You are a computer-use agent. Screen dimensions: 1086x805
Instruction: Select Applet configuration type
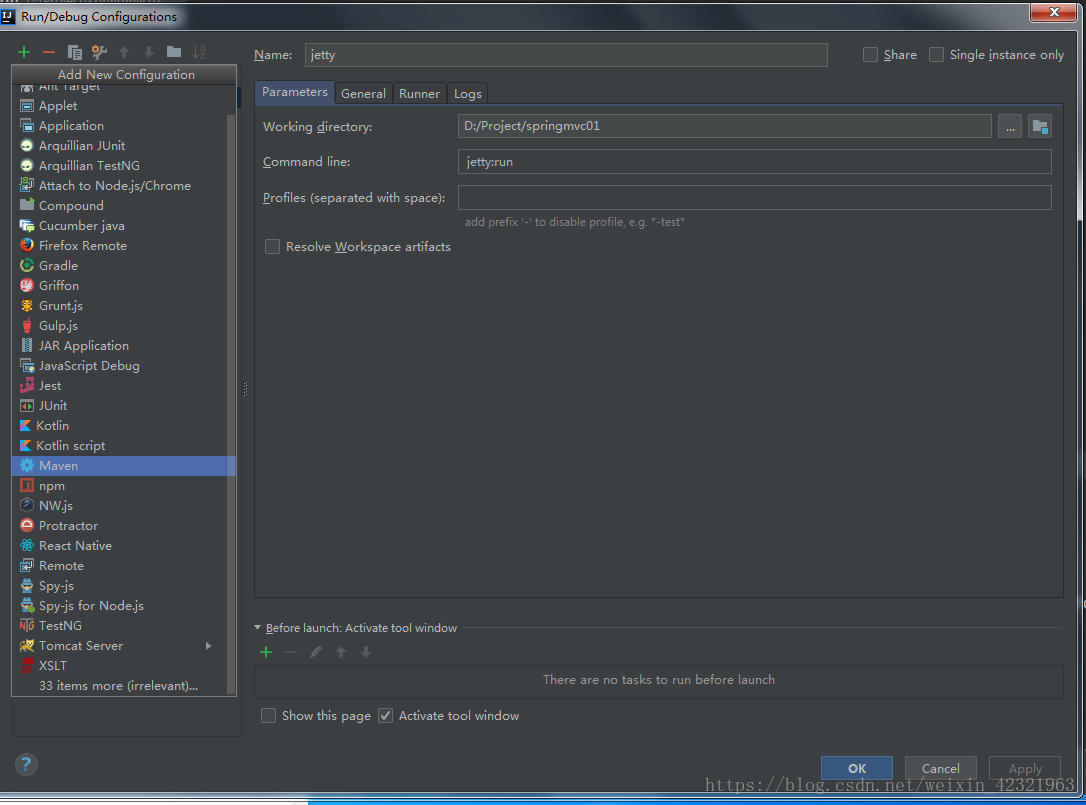124,106
